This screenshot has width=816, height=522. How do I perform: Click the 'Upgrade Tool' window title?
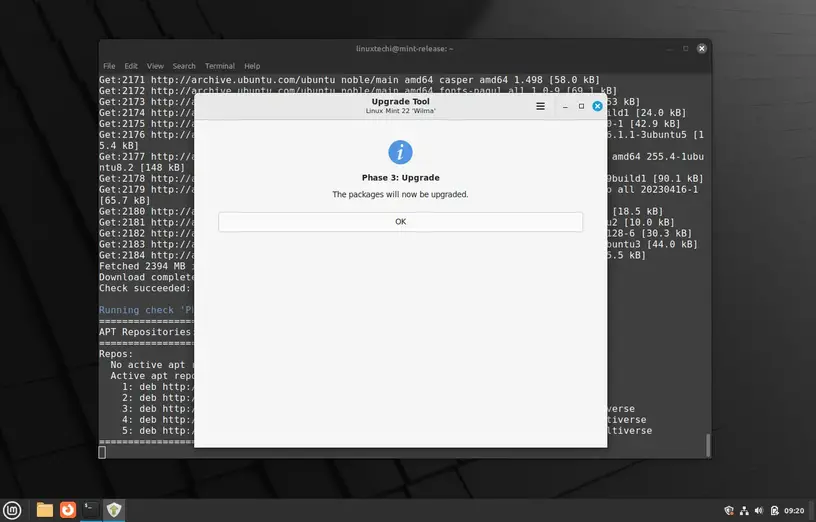pos(400,101)
